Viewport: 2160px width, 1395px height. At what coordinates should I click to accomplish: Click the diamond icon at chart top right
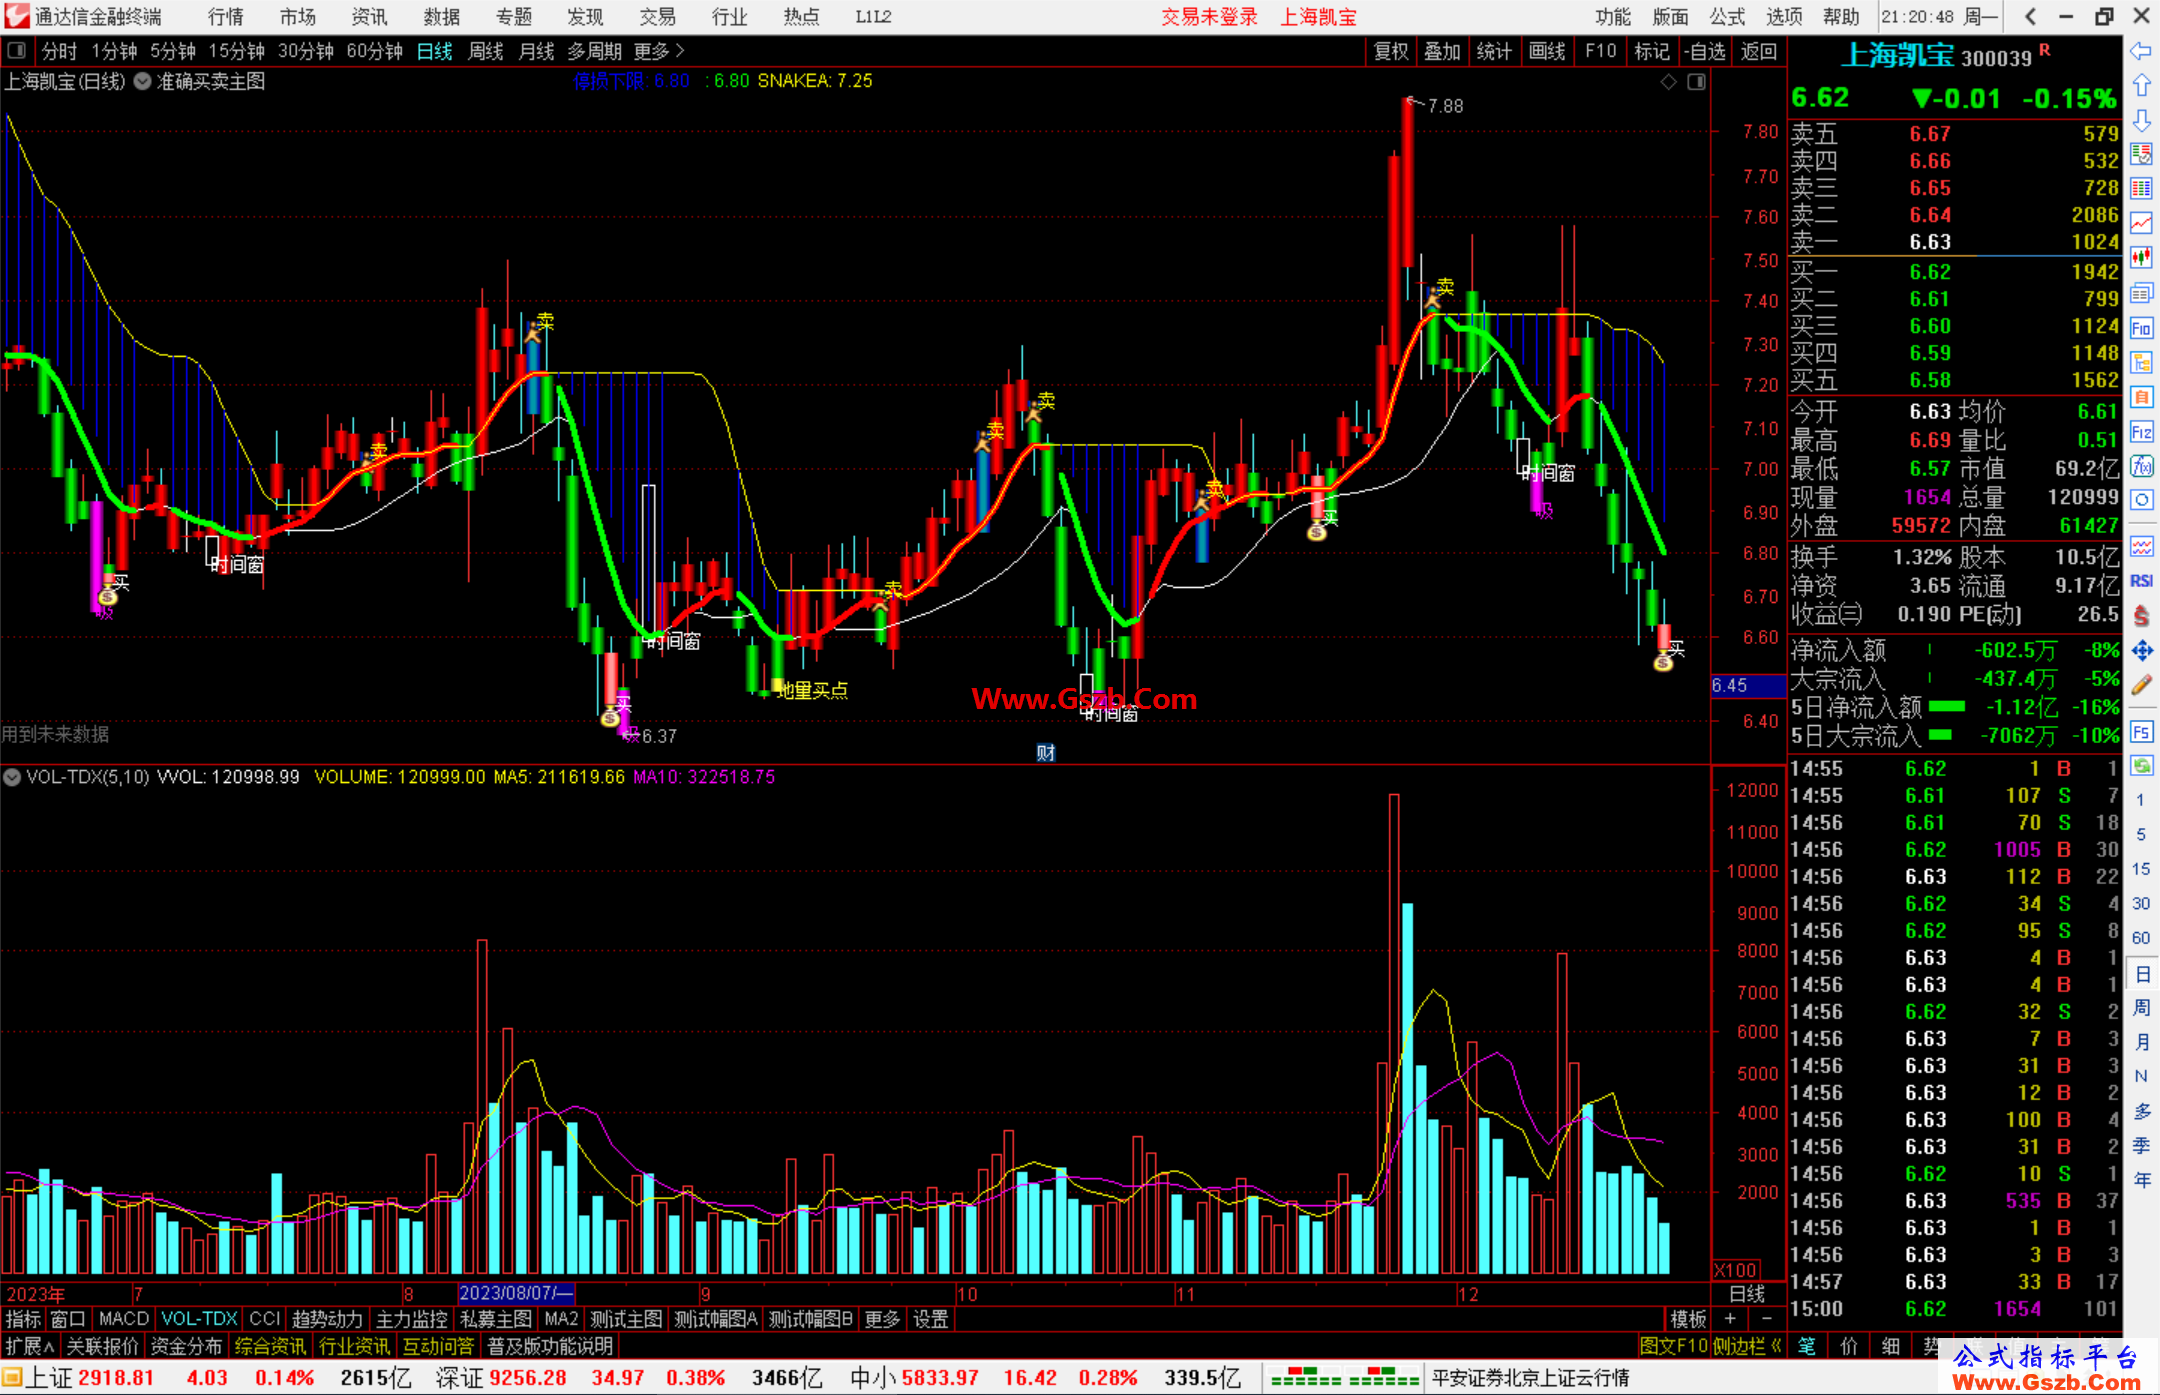(1668, 82)
